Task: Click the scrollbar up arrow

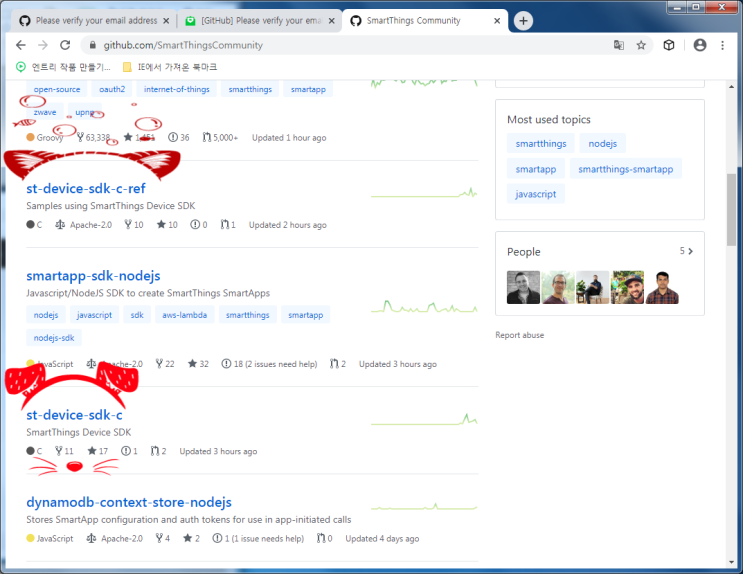Action: pos(732,87)
